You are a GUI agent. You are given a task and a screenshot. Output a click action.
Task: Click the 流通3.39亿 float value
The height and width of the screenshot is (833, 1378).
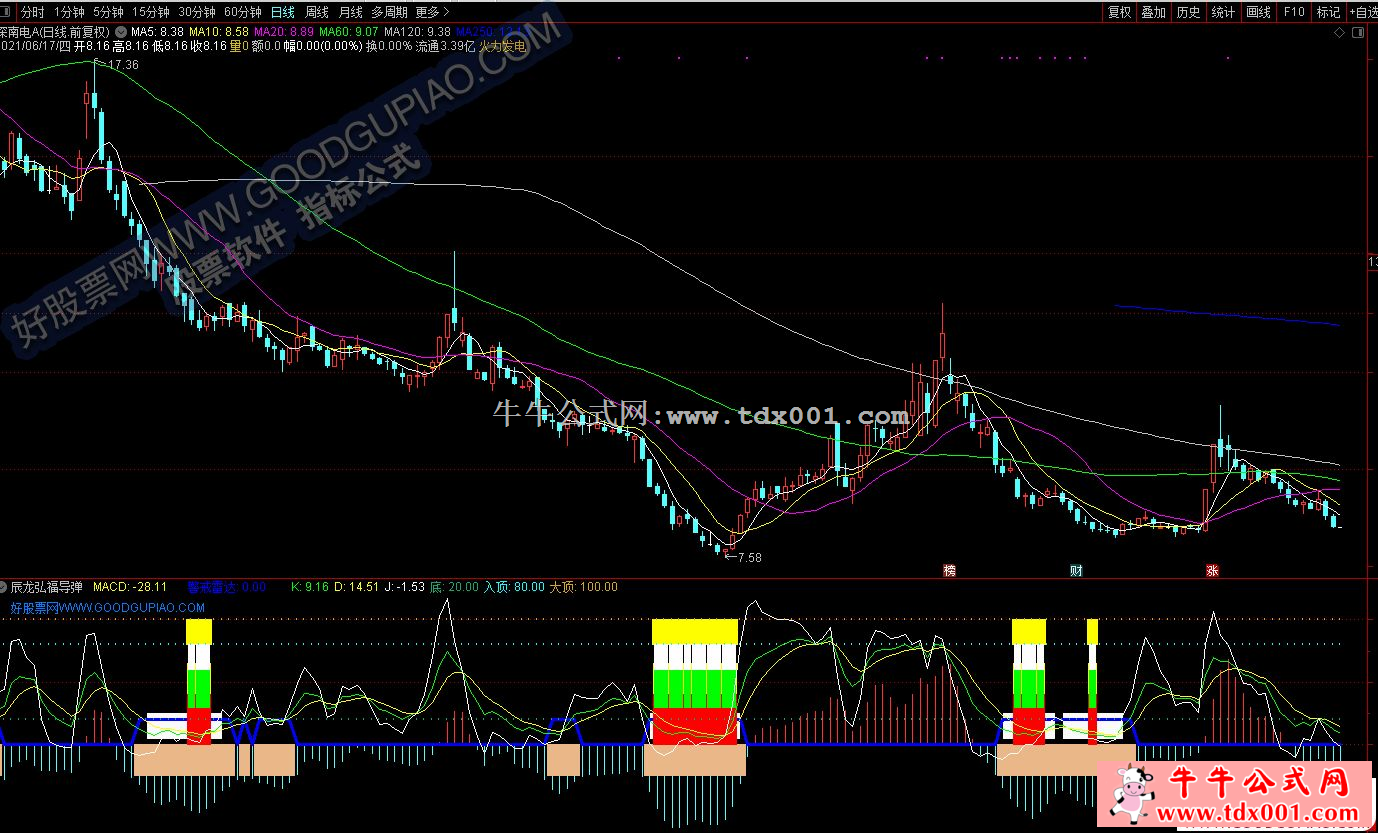point(445,46)
